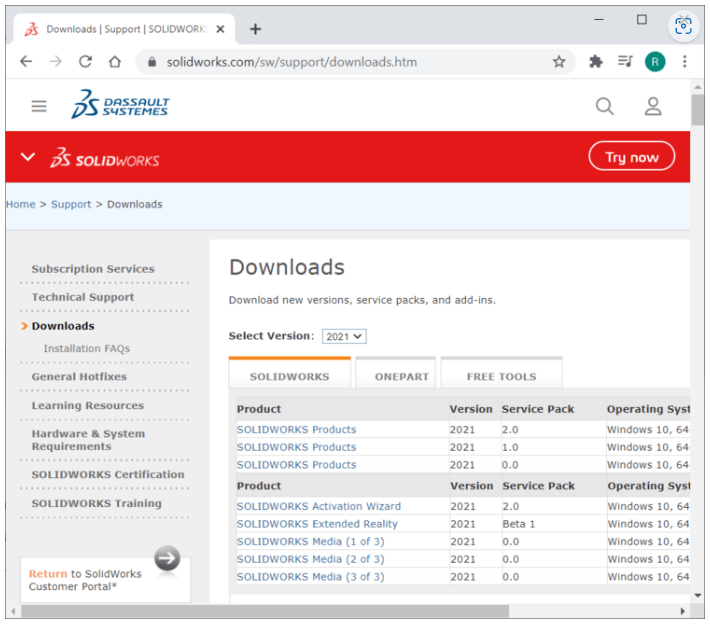This screenshot has width=710, height=625.
Task: Click screenshot capture icon at top right
Action: [x=683, y=25]
